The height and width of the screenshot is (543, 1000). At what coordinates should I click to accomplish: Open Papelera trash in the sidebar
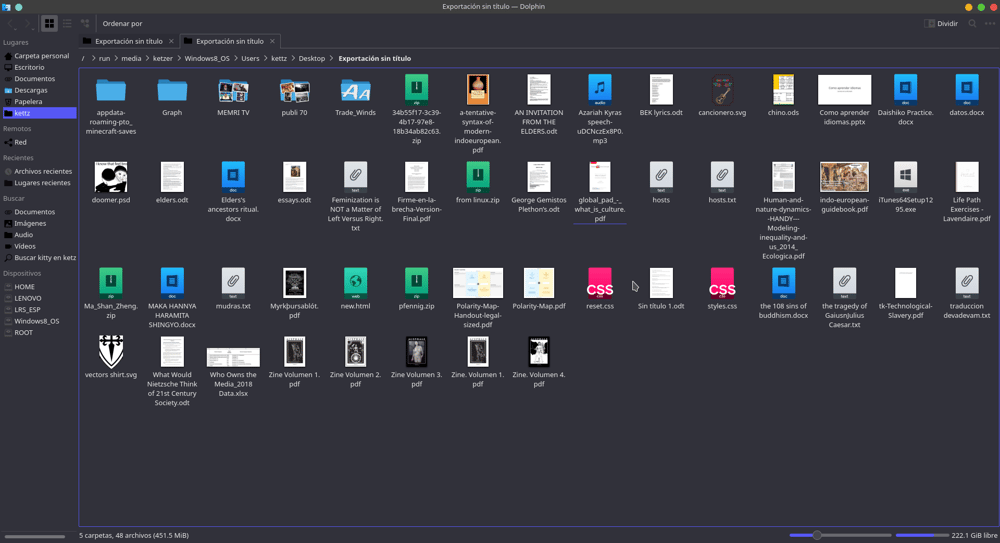click(x=38, y=101)
